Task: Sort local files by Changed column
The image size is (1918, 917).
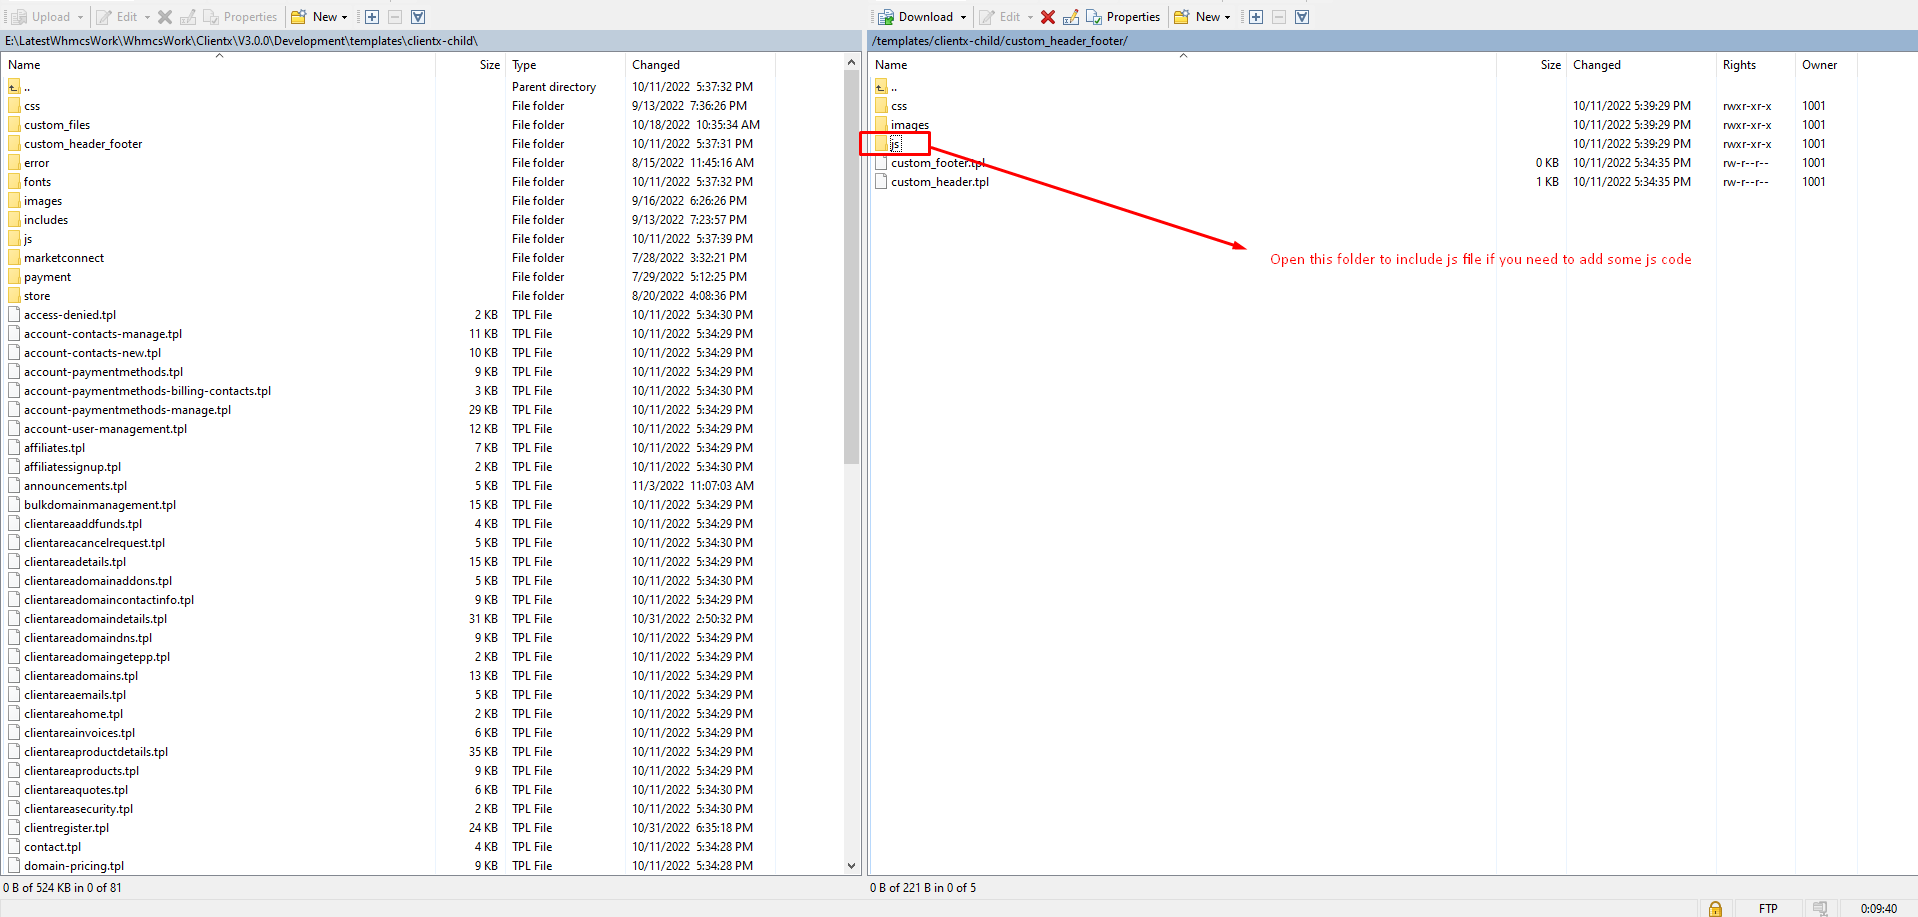Action: point(656,65)
